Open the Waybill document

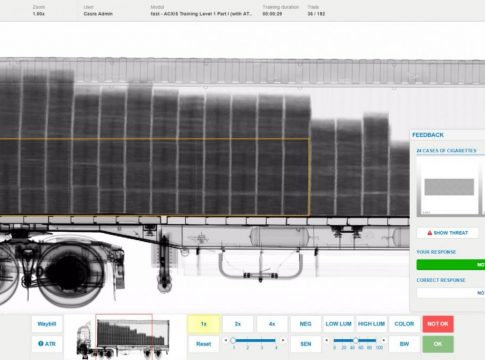(x=47, y=324)
